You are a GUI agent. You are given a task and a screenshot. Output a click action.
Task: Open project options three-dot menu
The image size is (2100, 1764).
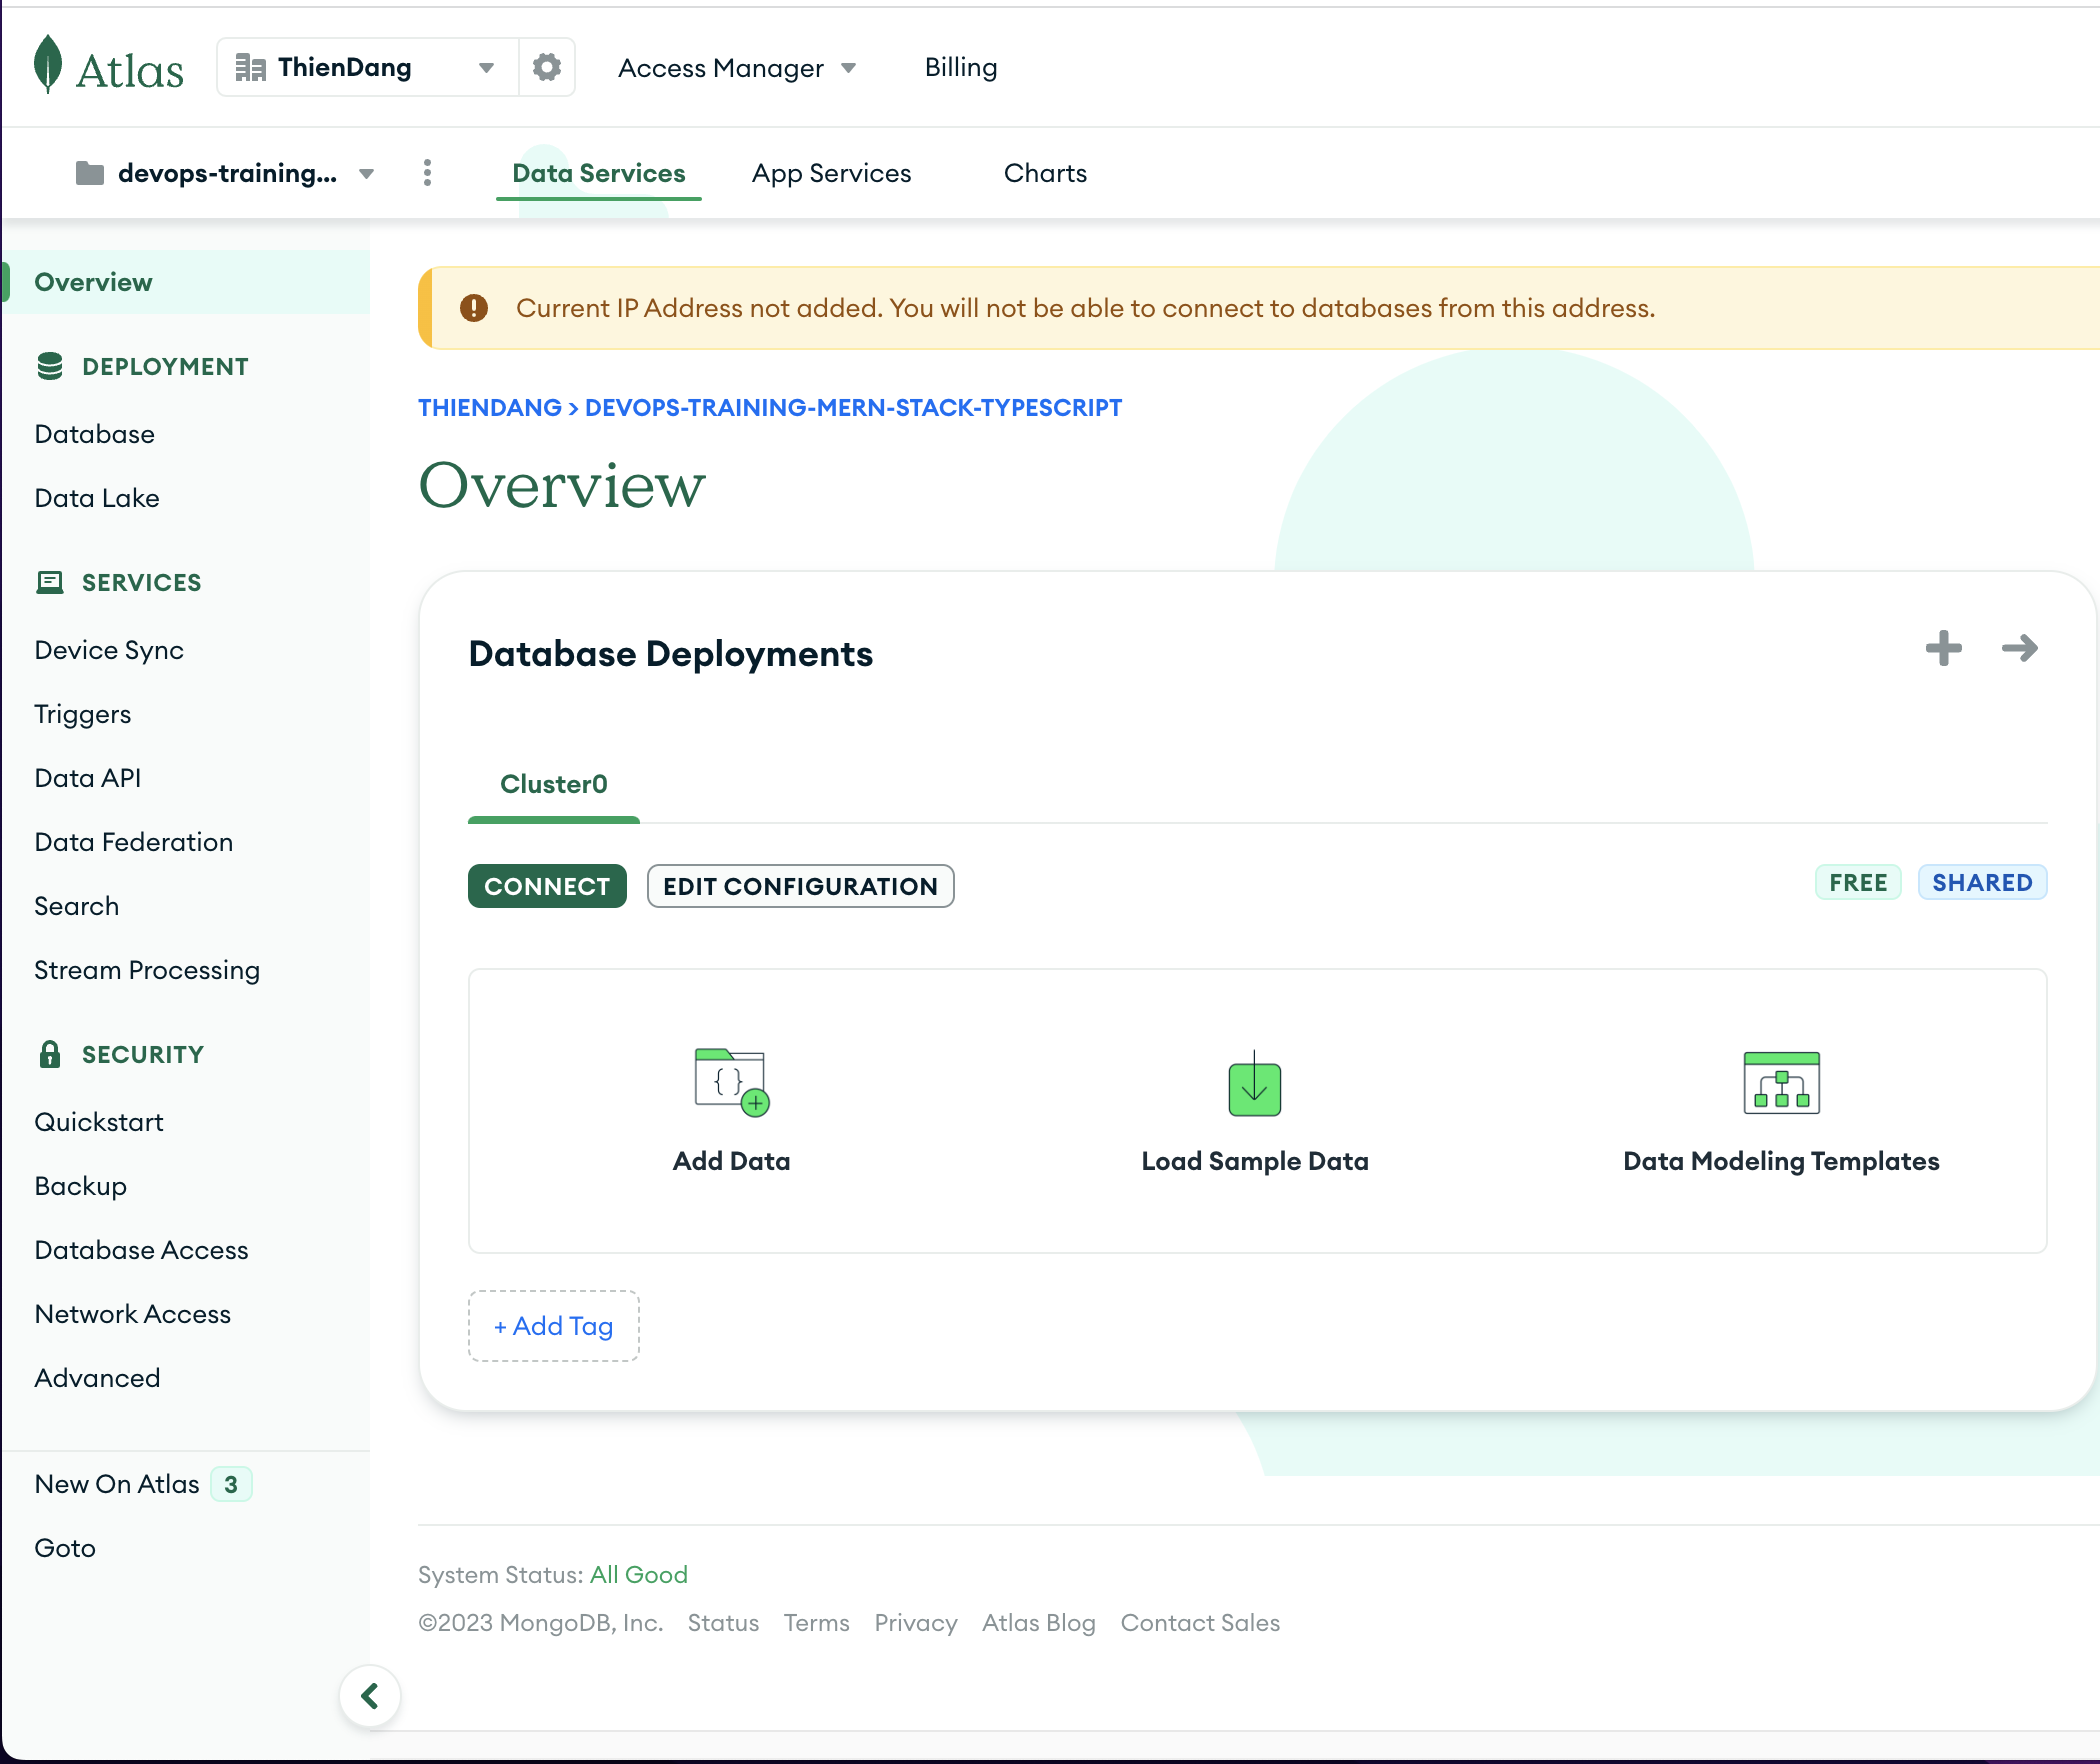coord(427,173)
